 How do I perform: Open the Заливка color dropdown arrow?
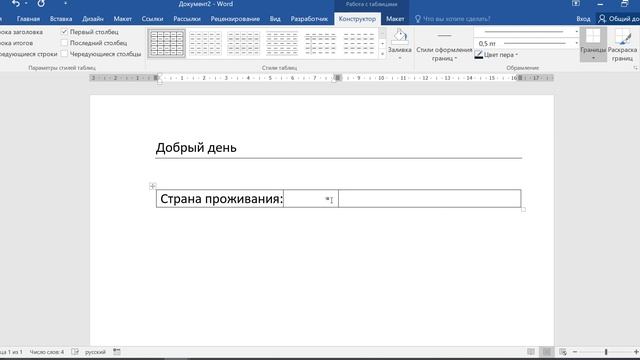(400, 58)
